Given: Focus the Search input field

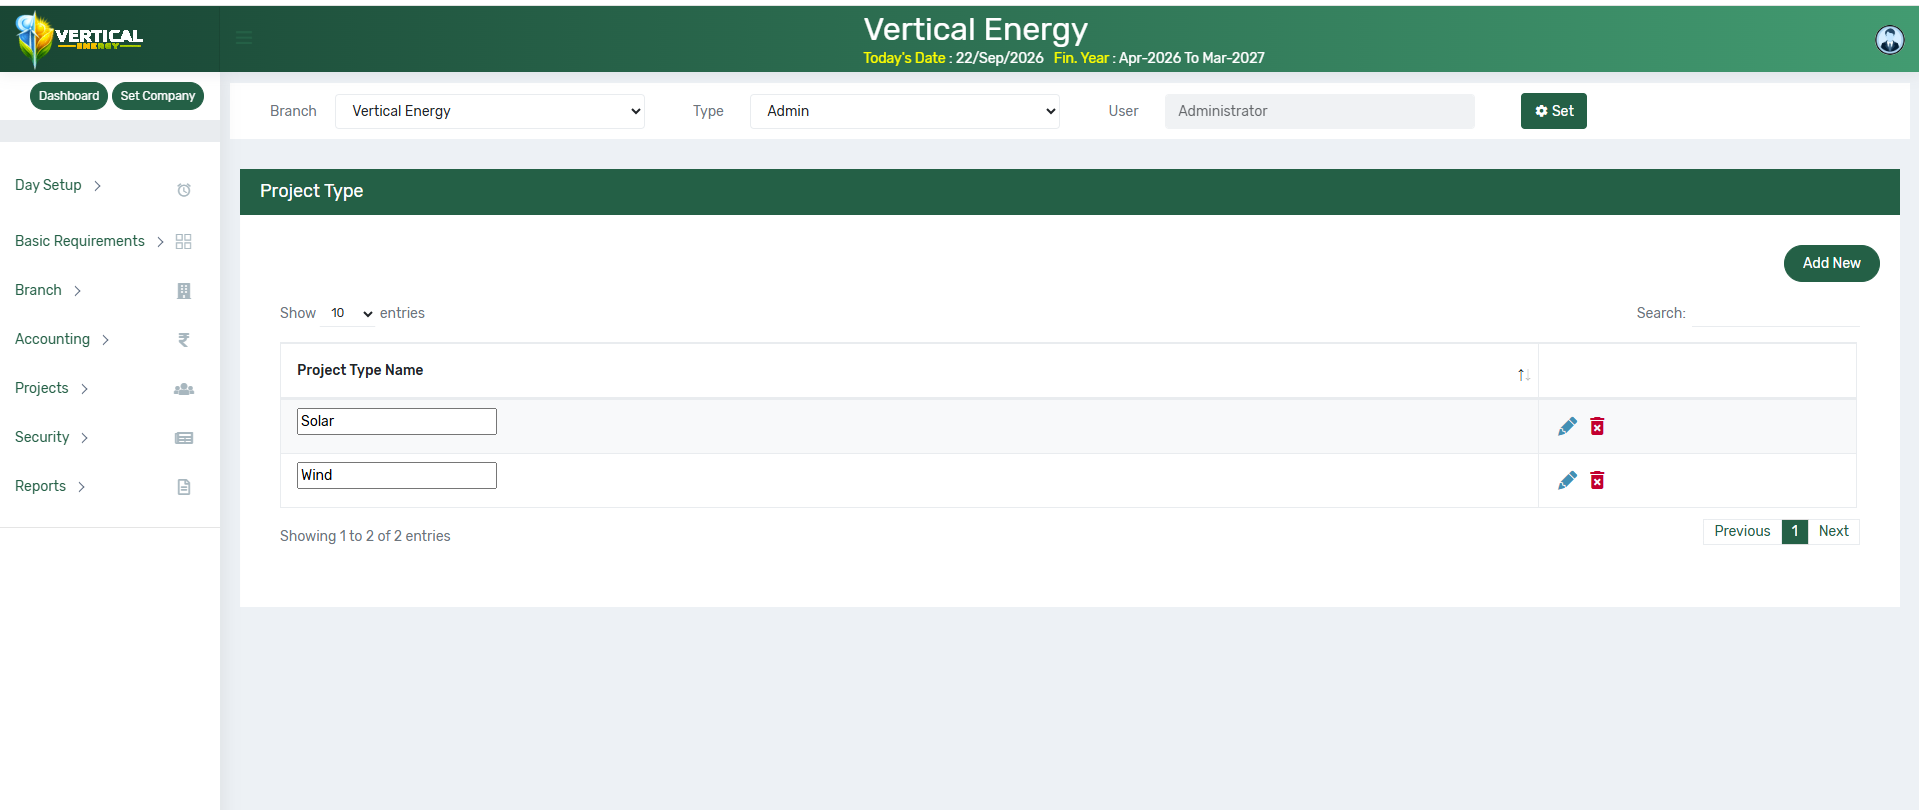Looking at the screenshot, I should pos(1776,313).
